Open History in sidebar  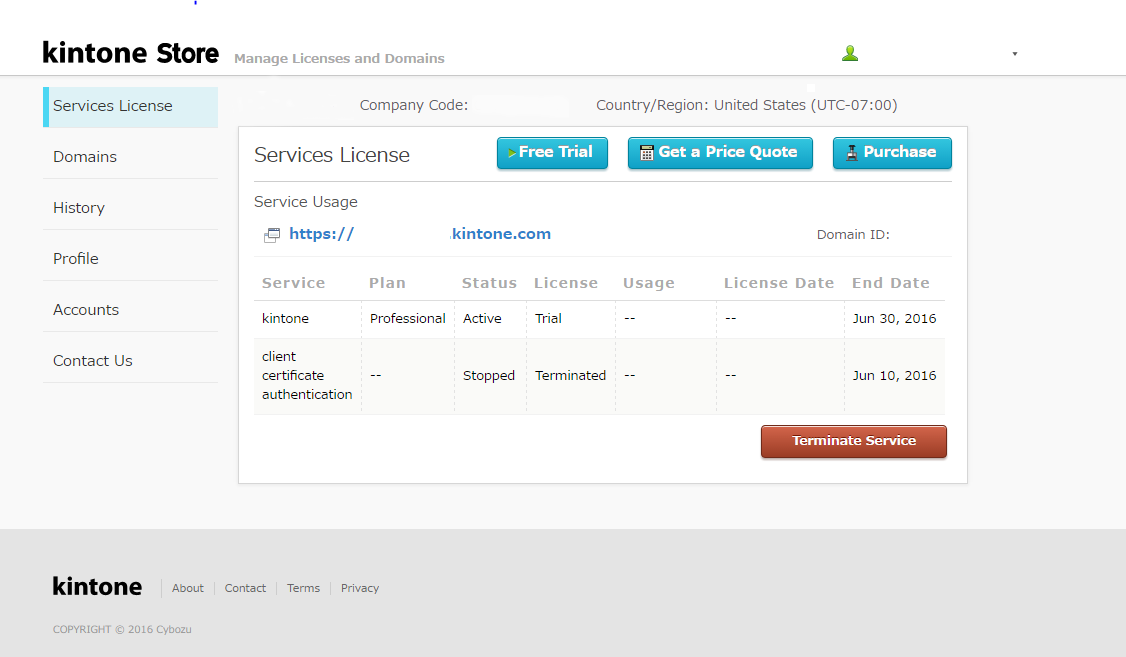click(131, 208)
